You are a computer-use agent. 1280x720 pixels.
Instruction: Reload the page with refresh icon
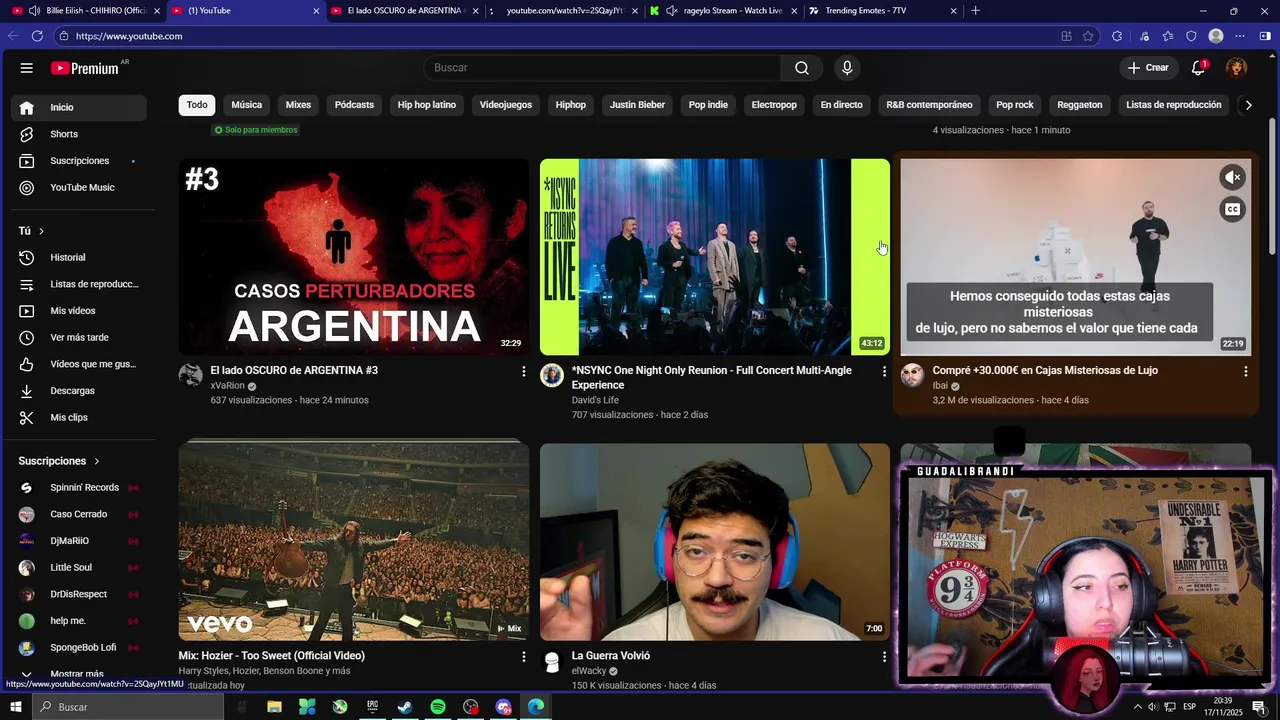[x=37, y=36]
